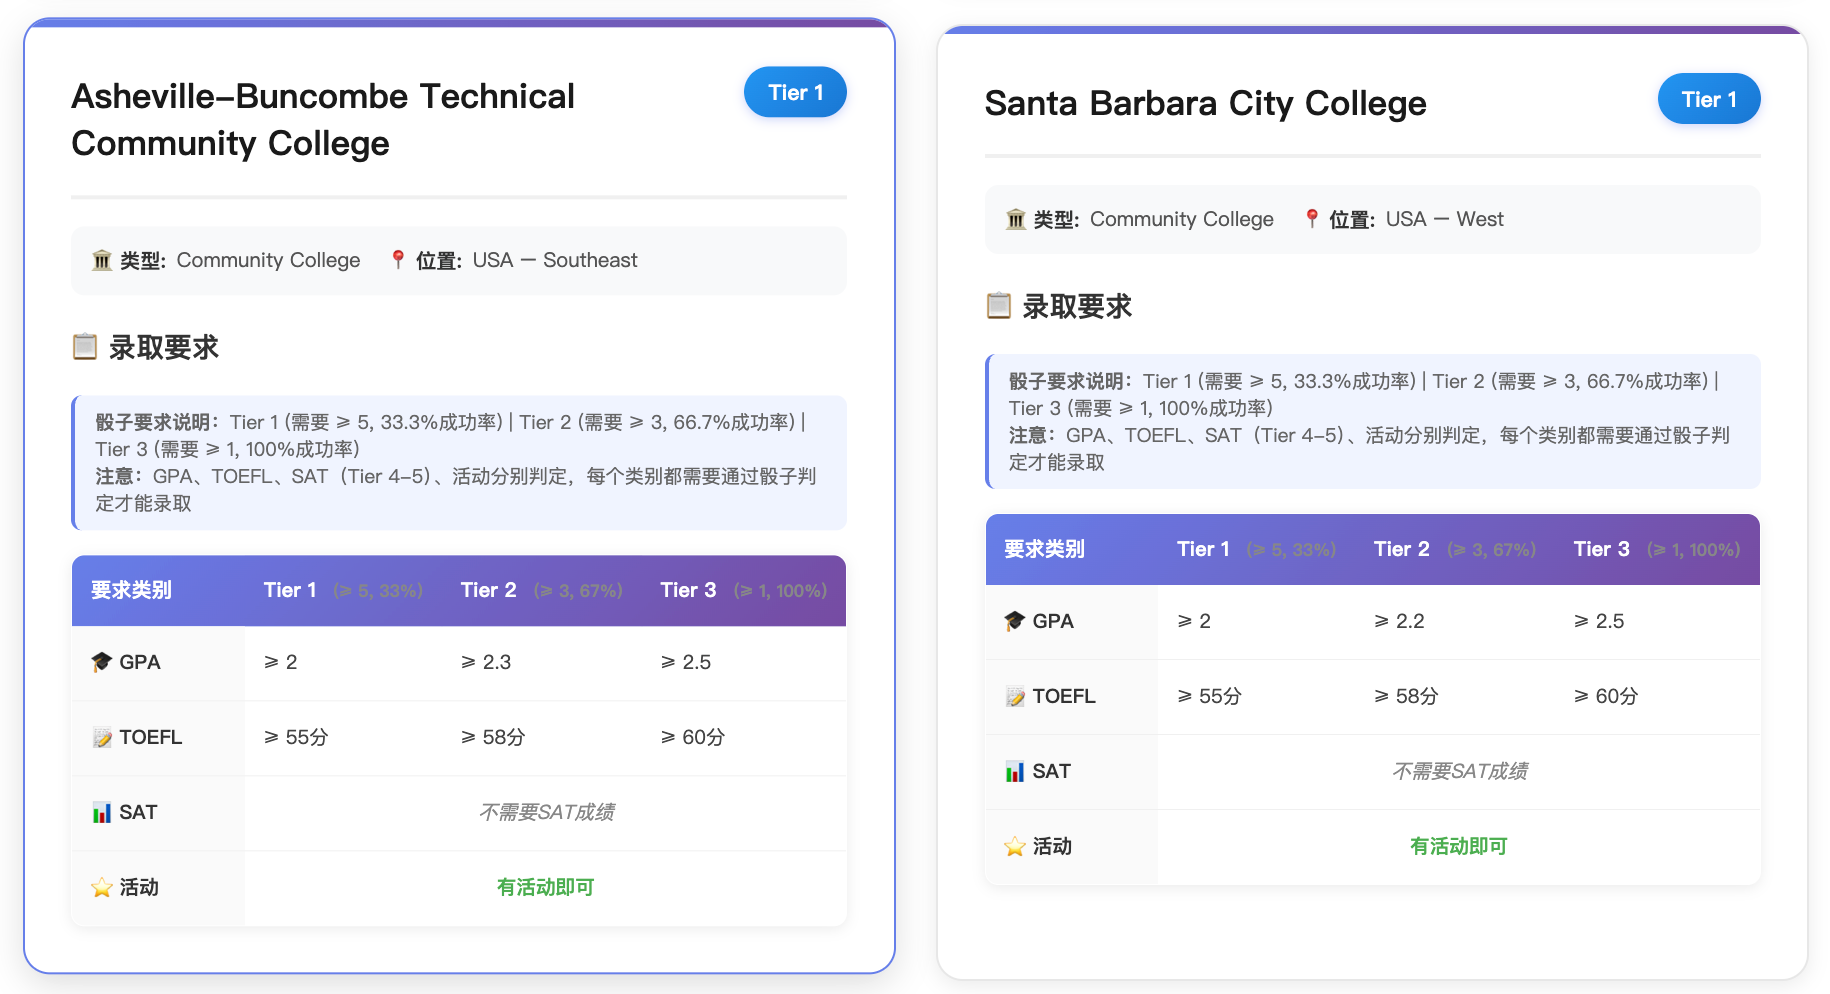
Task: Click the memo icon beside TOEFL on the Asheville card
Action: (x=100, y=737)
